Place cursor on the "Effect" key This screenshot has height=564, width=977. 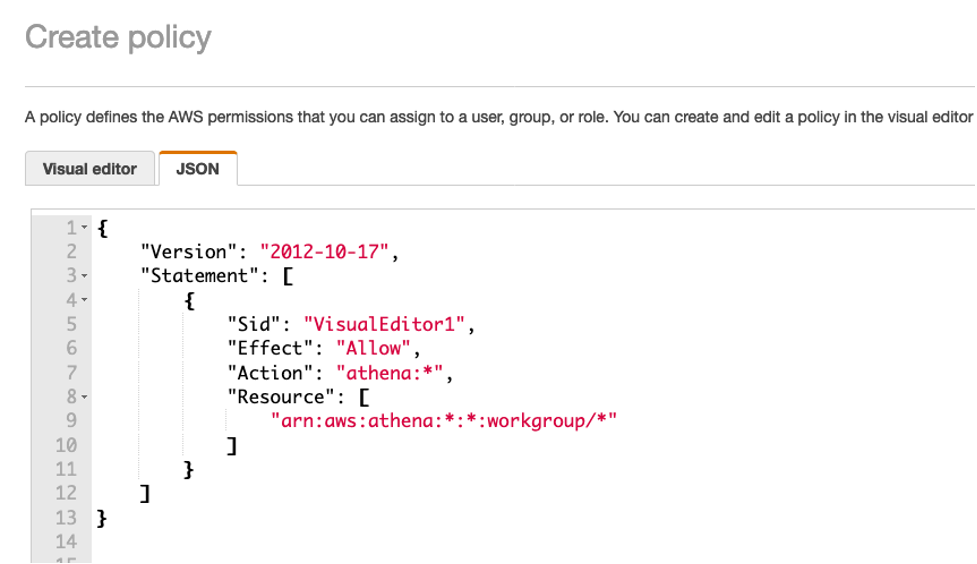click(x=269, y=349)
